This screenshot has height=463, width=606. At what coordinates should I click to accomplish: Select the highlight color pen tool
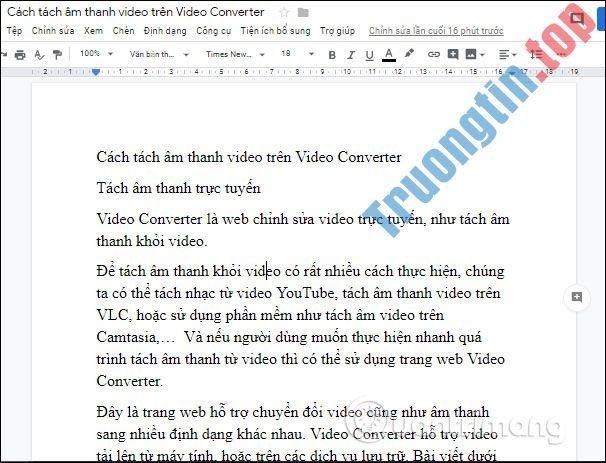pos(409,54)
